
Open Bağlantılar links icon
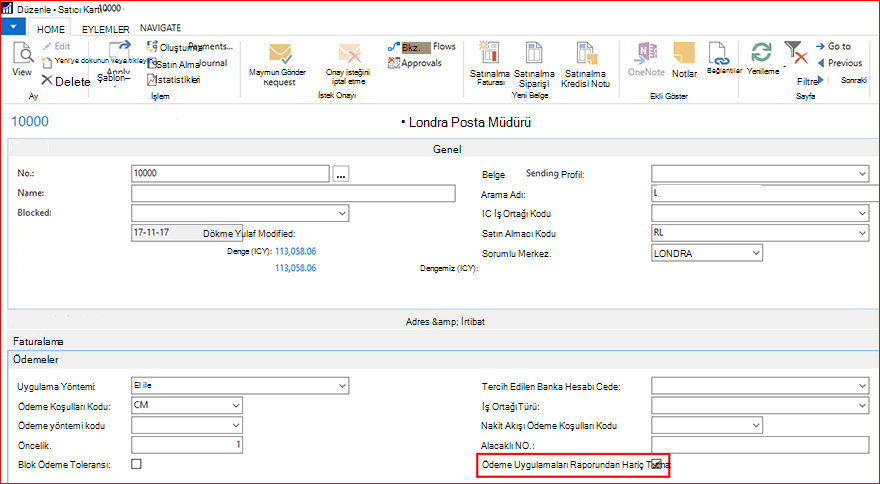719,54
